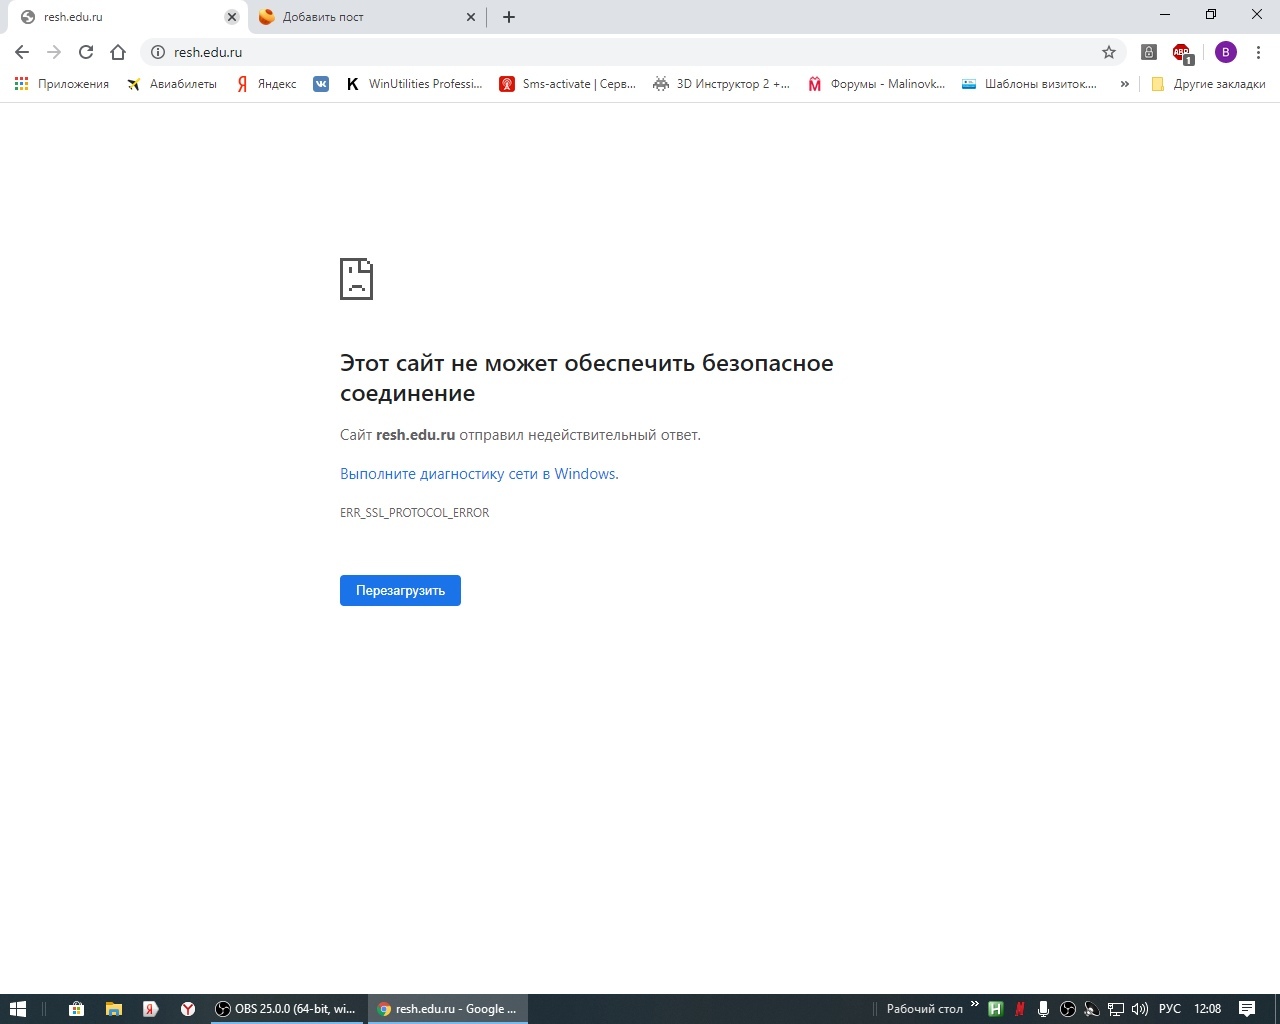Open the lock extension icon in toolbar
1280x1024 pixels.
pos(1149,52)
